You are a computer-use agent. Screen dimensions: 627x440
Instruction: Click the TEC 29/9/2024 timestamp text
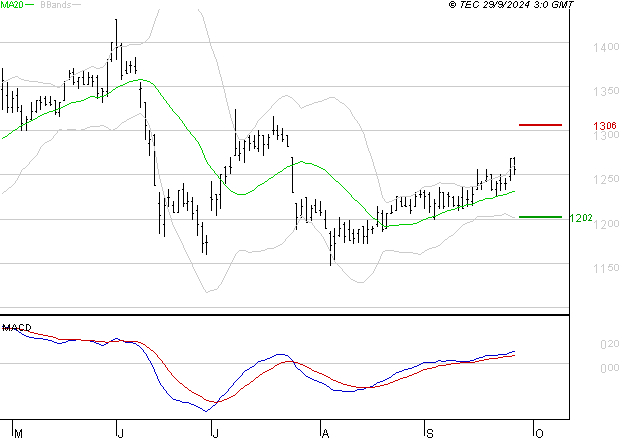(x=511, y=4)
